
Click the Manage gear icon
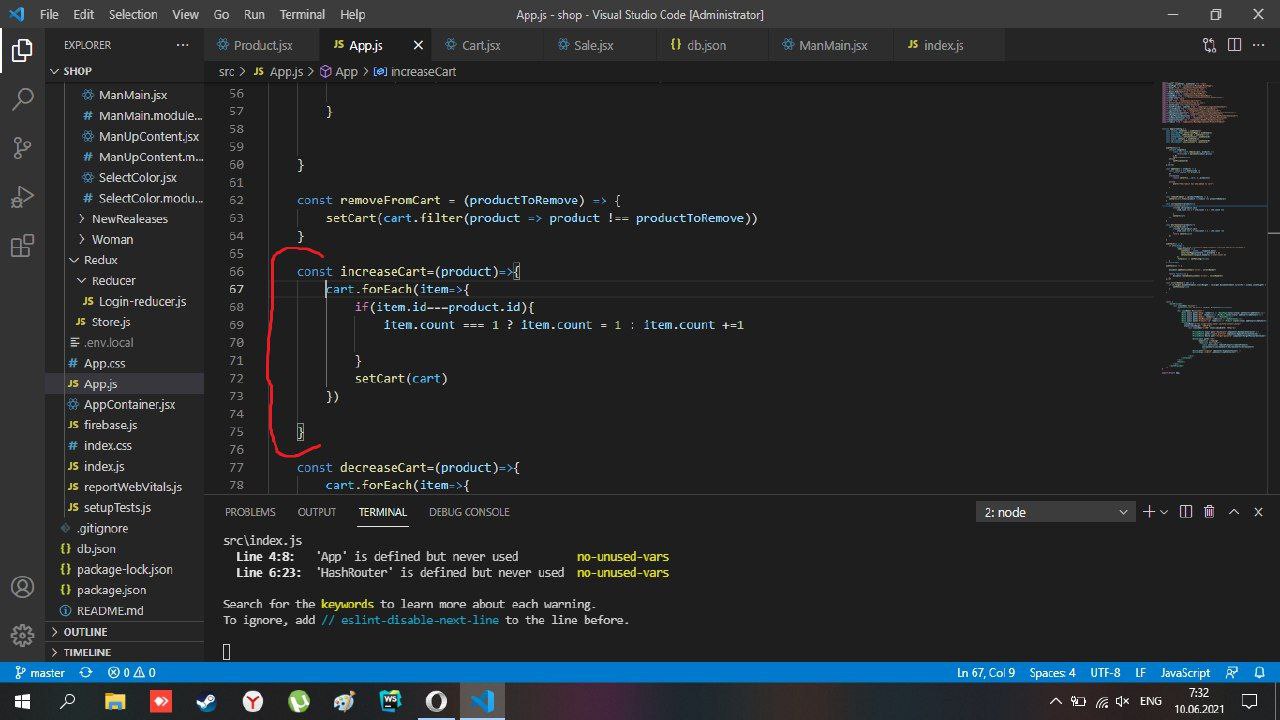click(x=22, y=635)
